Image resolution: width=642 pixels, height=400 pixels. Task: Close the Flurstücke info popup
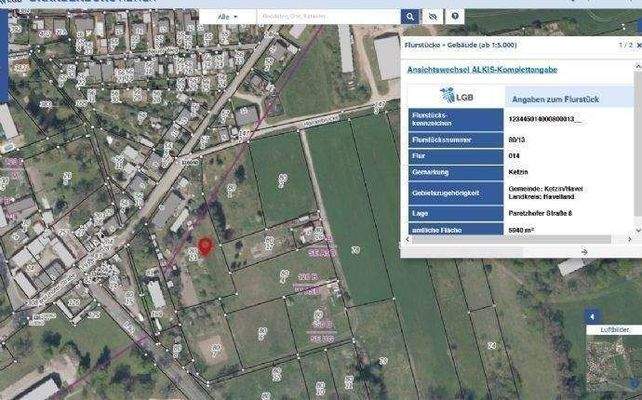tap(636, 45)
